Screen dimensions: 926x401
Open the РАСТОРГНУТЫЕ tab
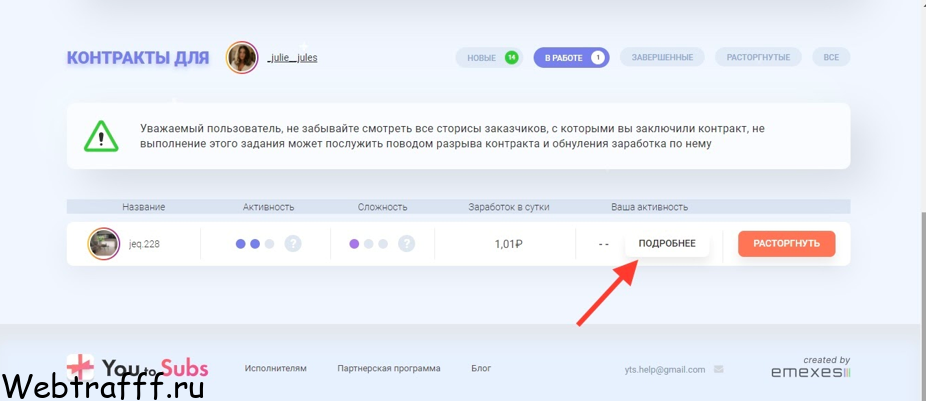[758, 58]
